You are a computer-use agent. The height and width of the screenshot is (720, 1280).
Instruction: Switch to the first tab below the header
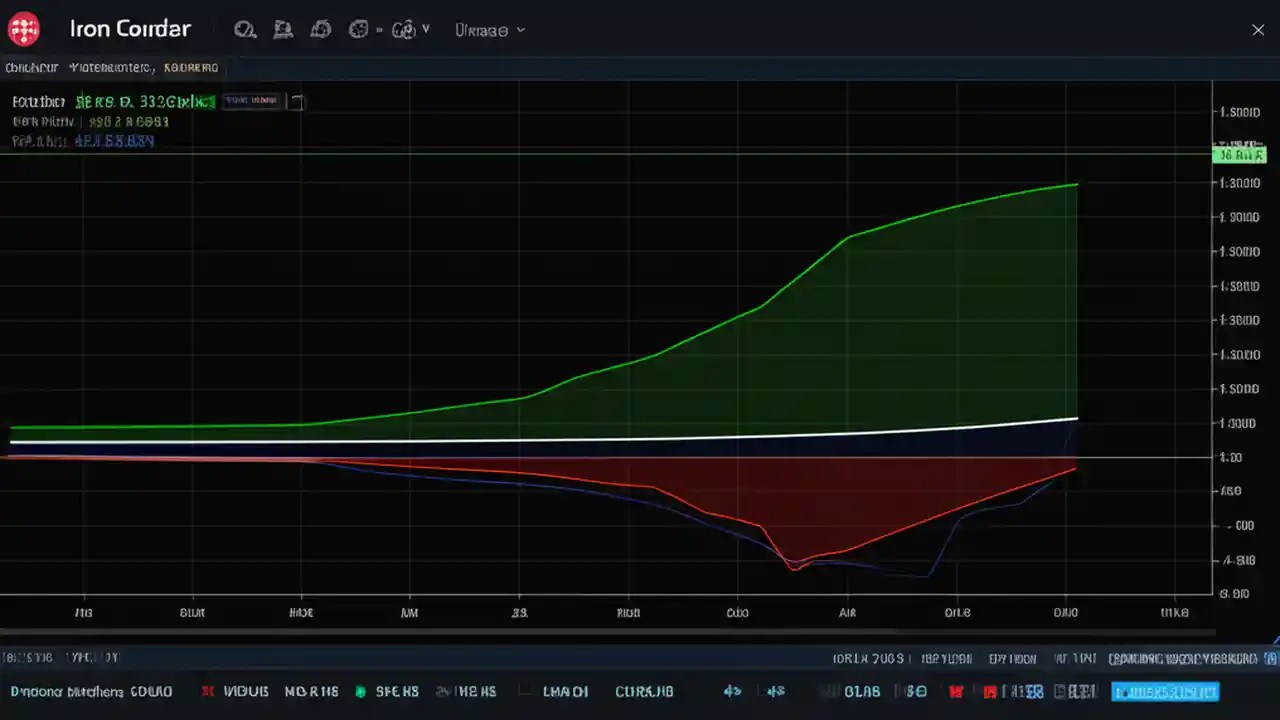(31, 67)
